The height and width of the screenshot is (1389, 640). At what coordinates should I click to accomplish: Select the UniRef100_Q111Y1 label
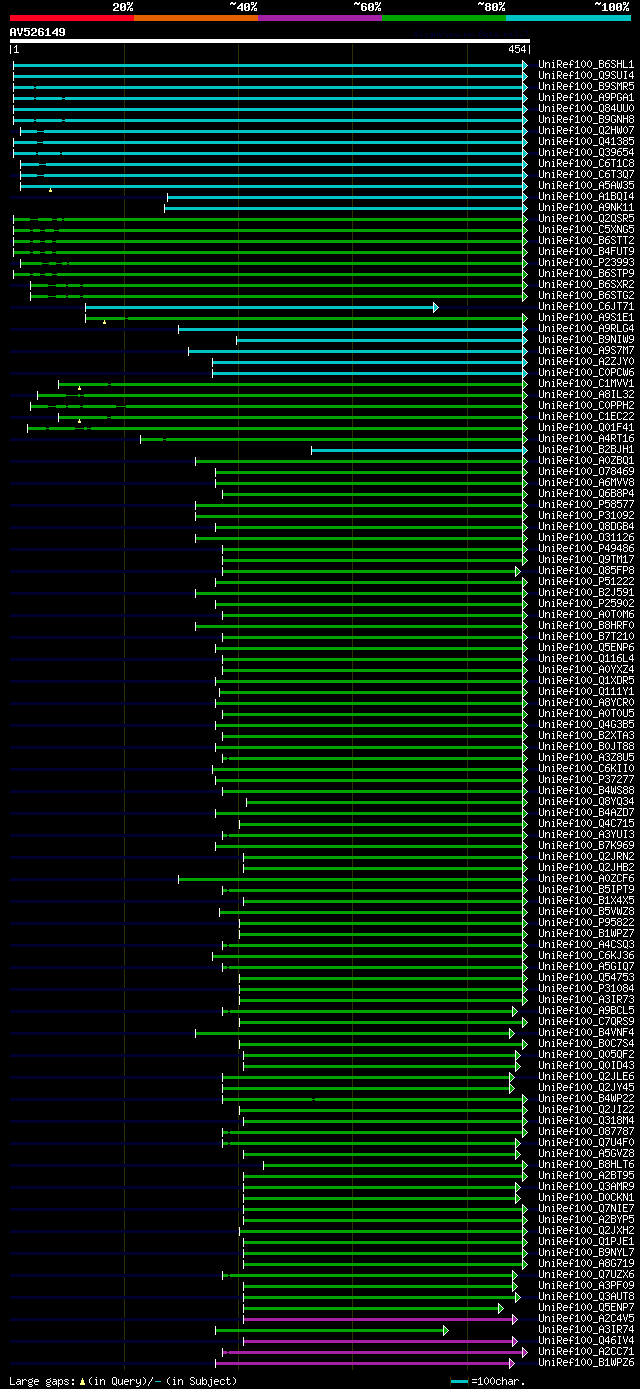(x=586, y=691)
